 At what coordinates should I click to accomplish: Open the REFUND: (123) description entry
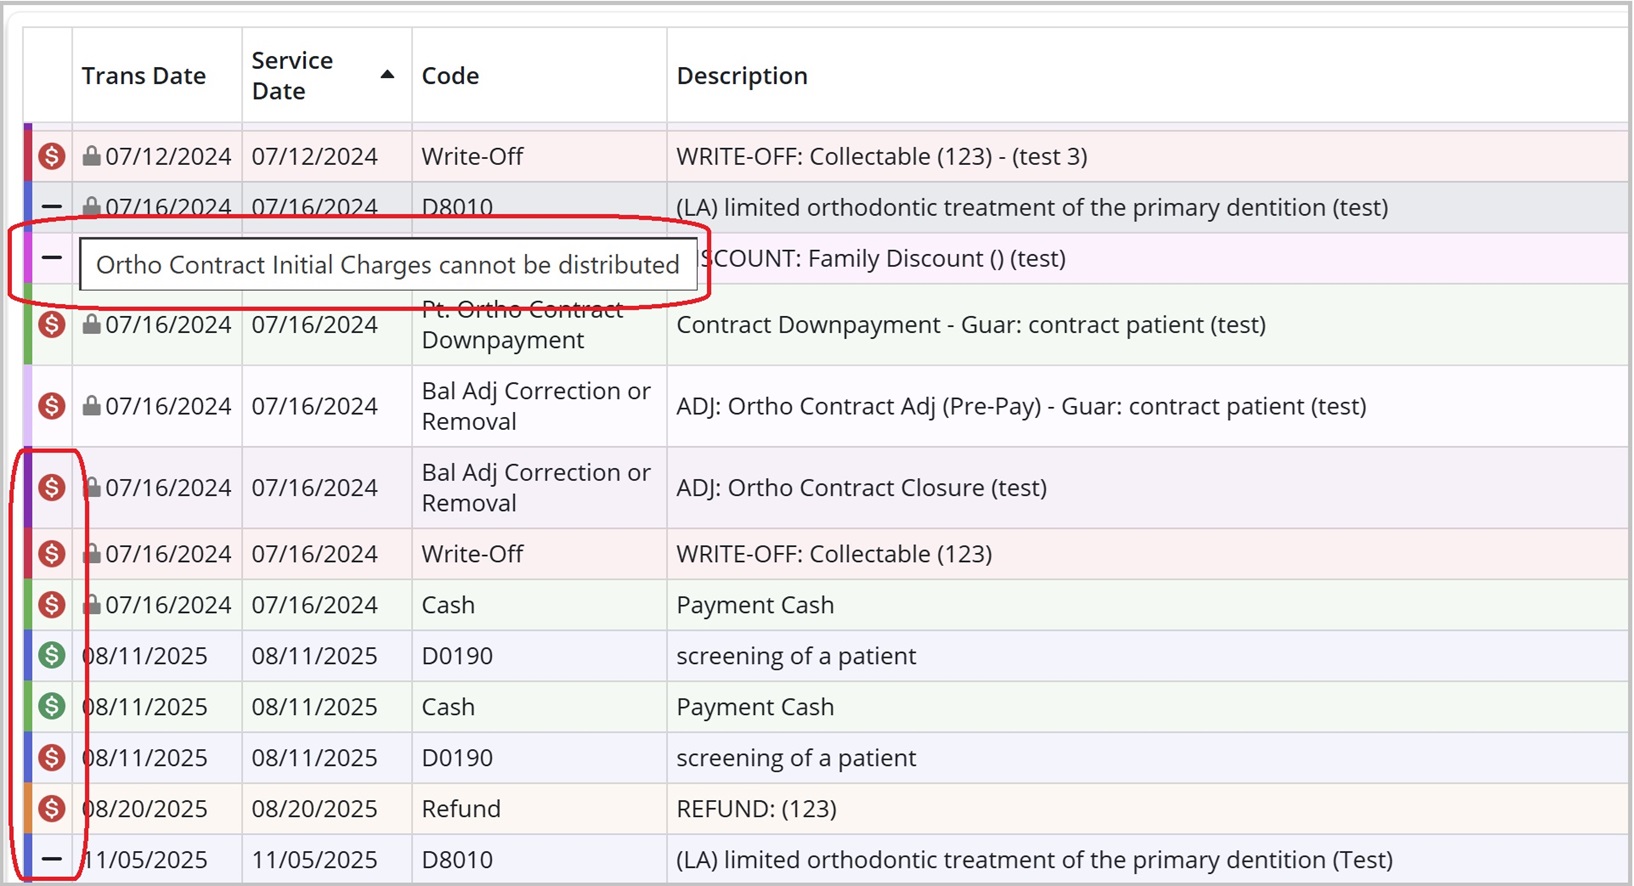[756, 809]
